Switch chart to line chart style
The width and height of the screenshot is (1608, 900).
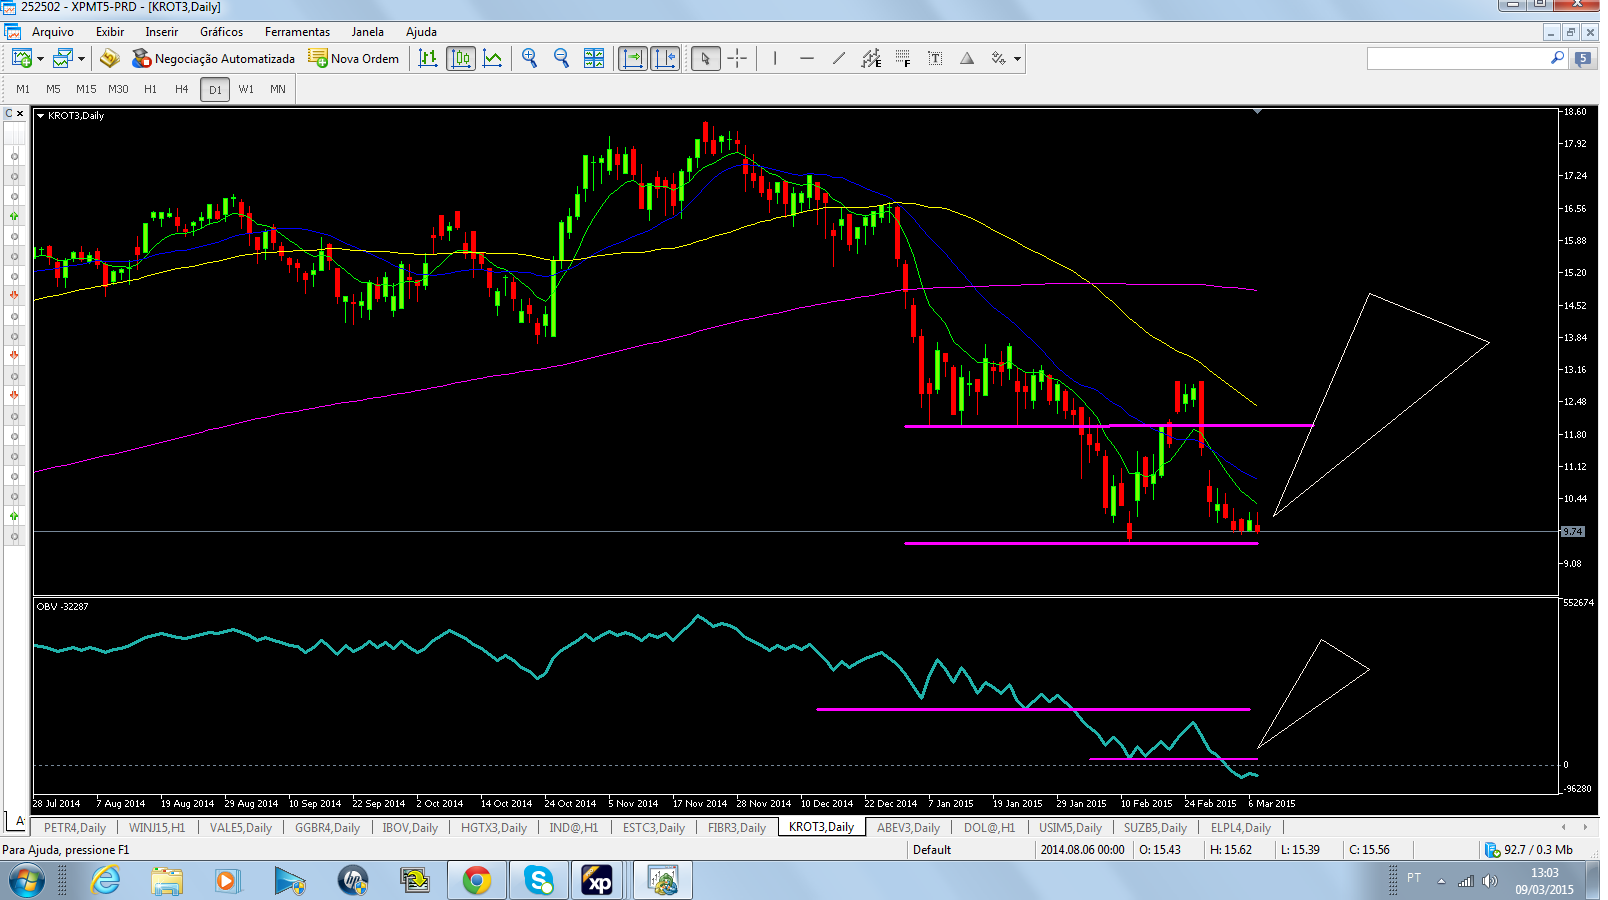pyautogui.click(x=493, y=59)
